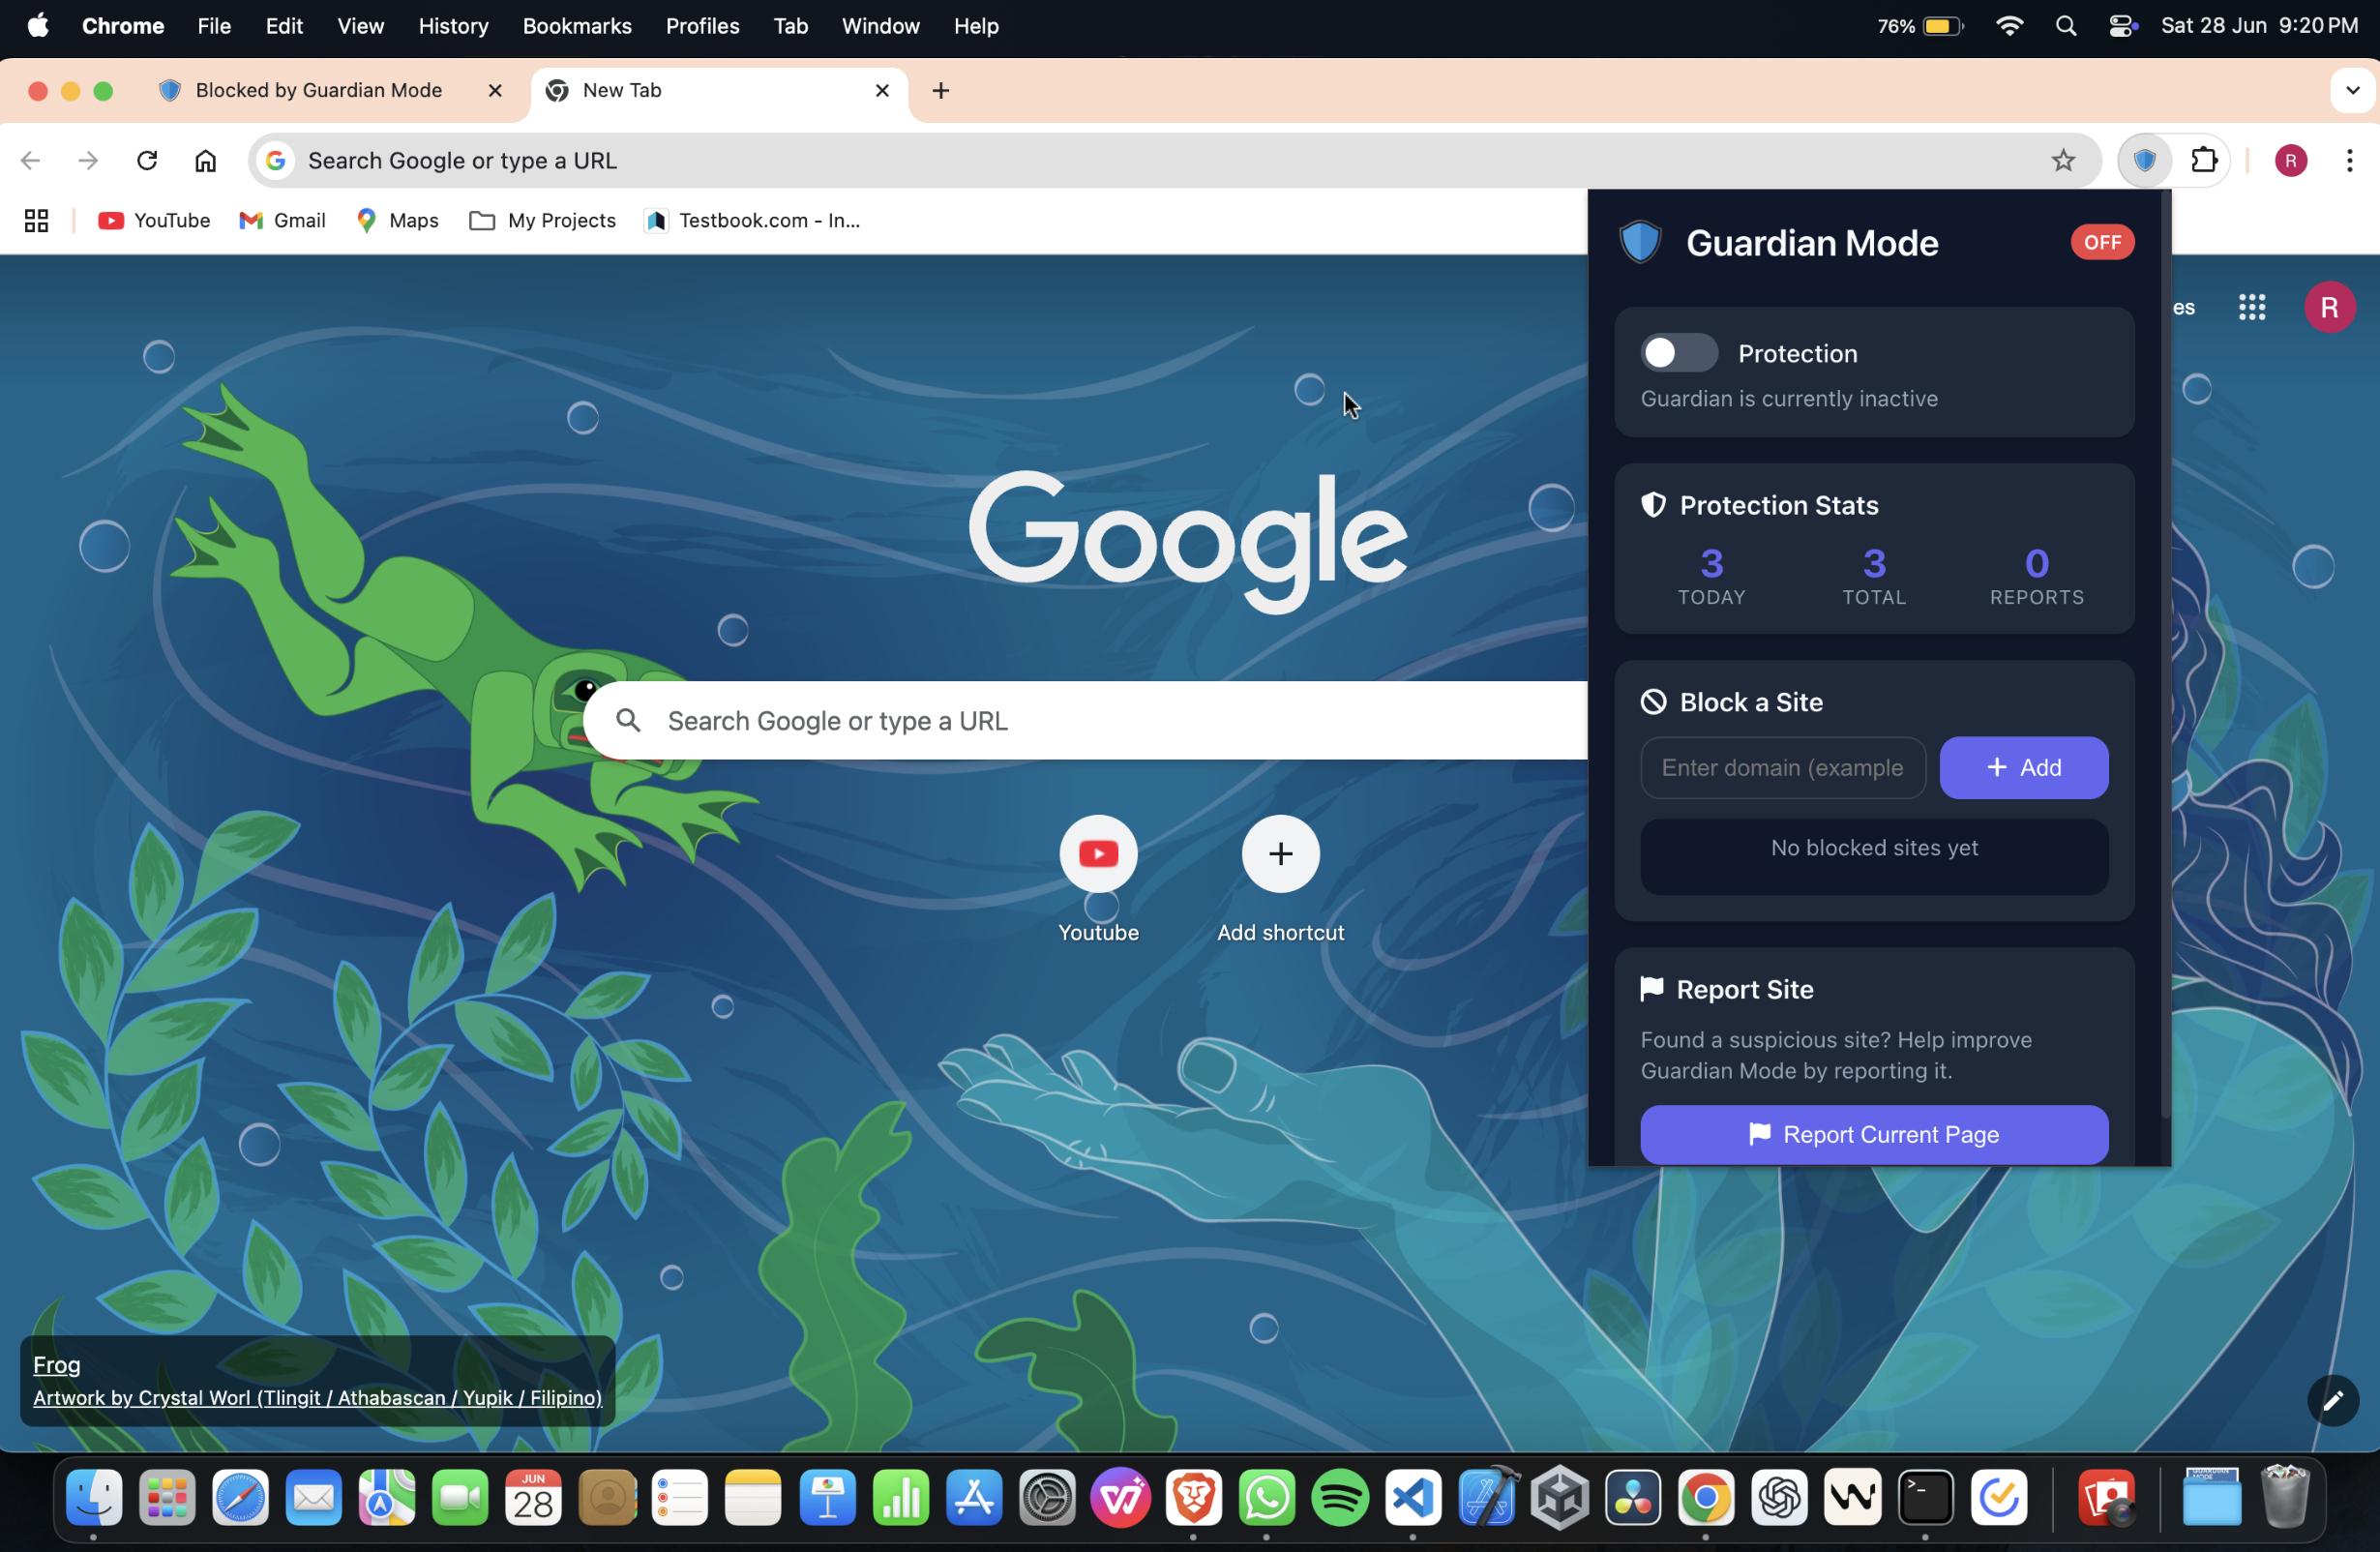Reload the current page

tap(147, 160)
